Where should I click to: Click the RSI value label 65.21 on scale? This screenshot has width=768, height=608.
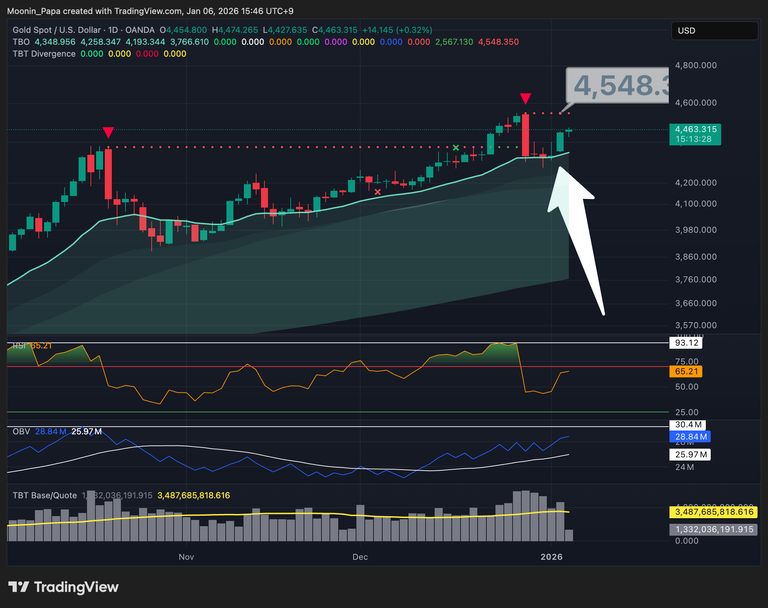coord(686,371)
